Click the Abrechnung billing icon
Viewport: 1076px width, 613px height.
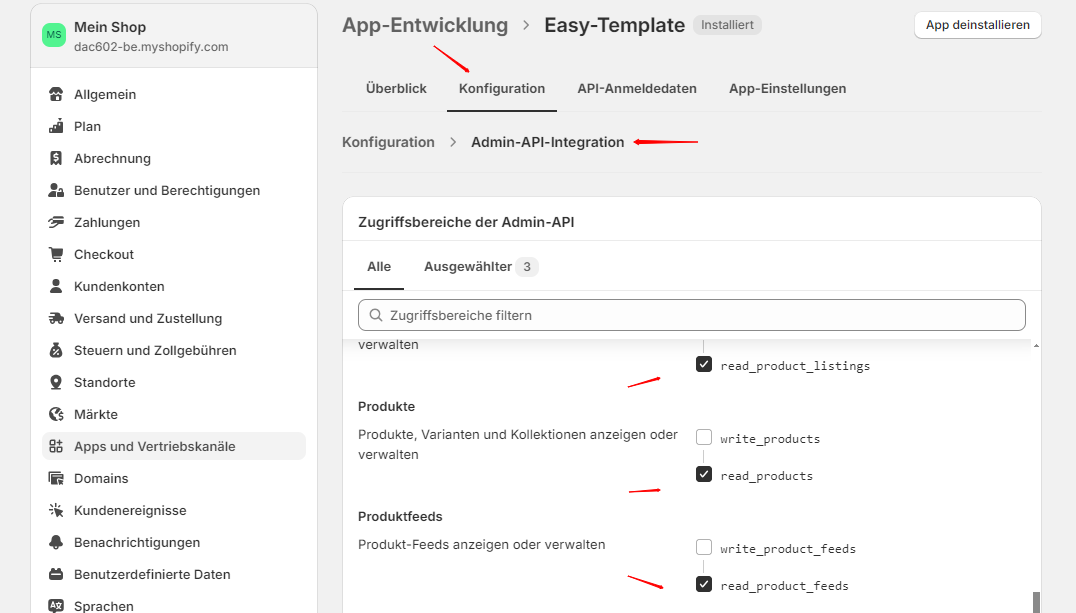coord(56,159)
